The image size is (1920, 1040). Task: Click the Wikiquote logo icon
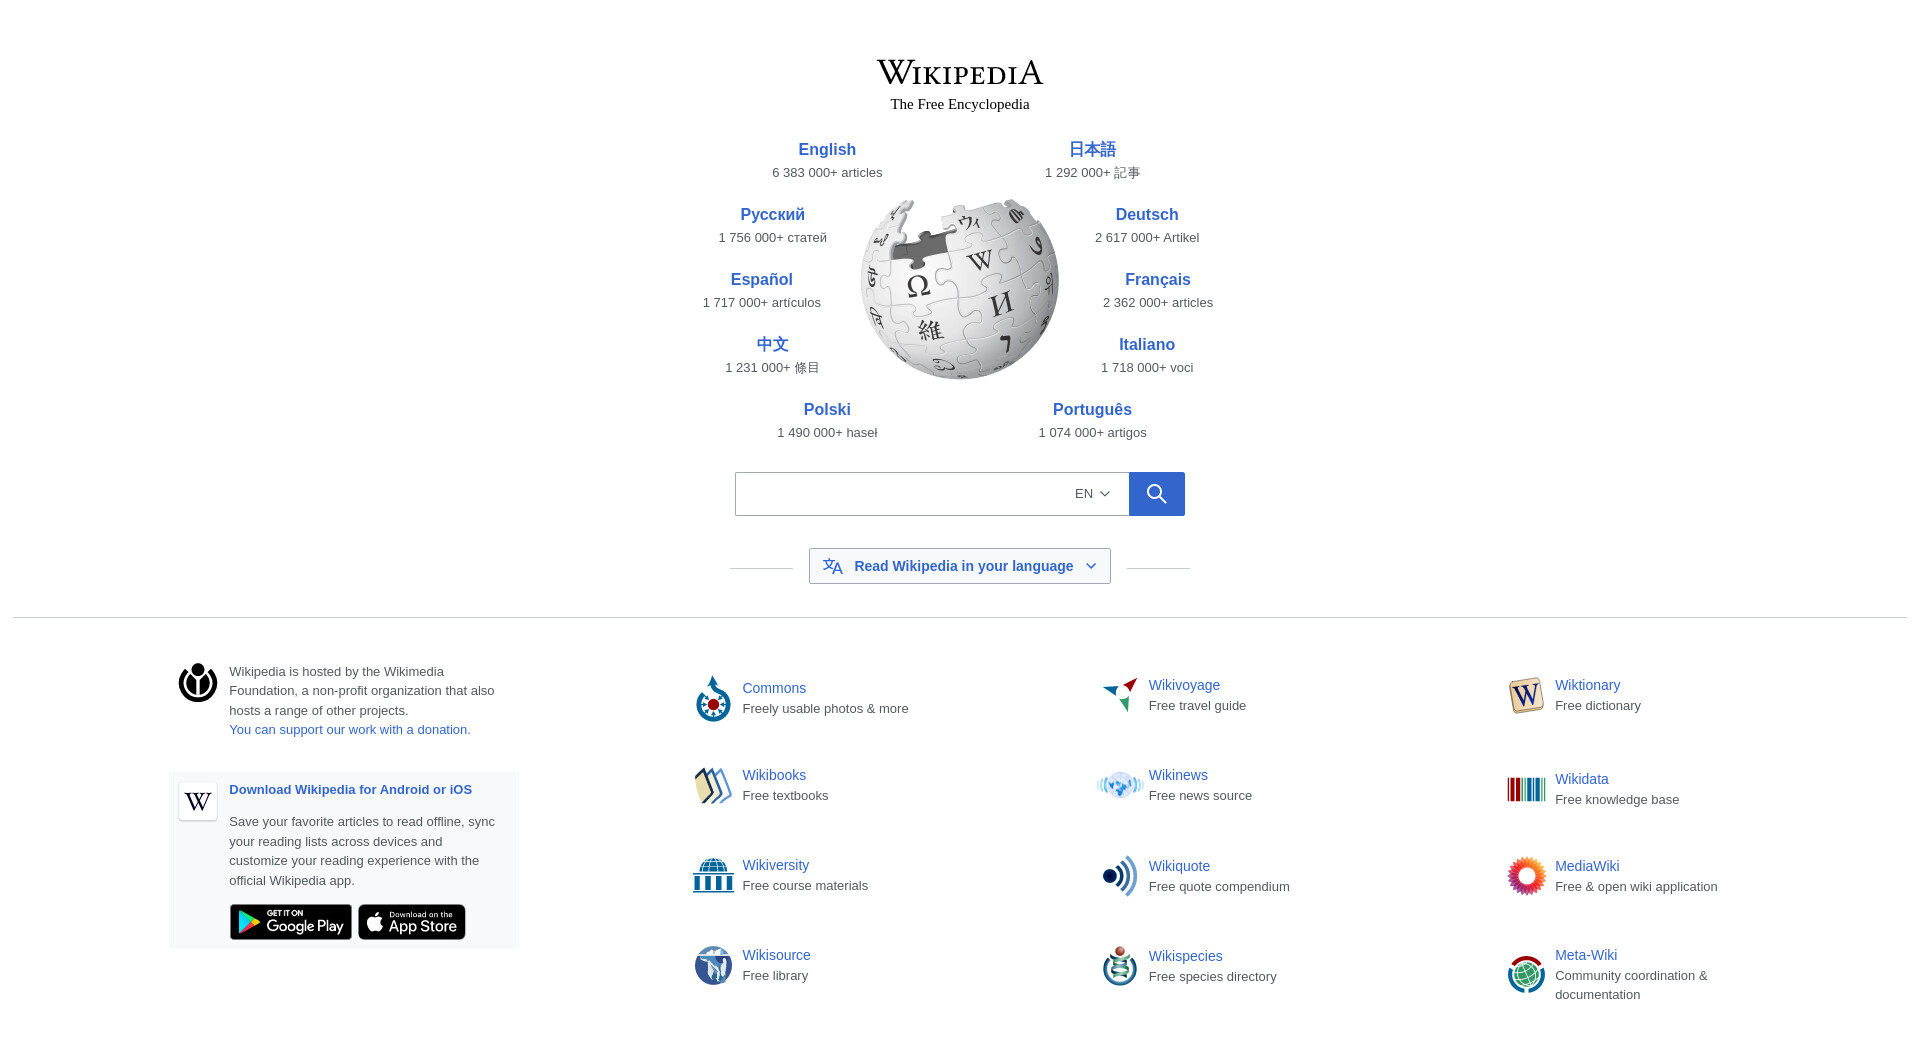(x=1120, y=876)
